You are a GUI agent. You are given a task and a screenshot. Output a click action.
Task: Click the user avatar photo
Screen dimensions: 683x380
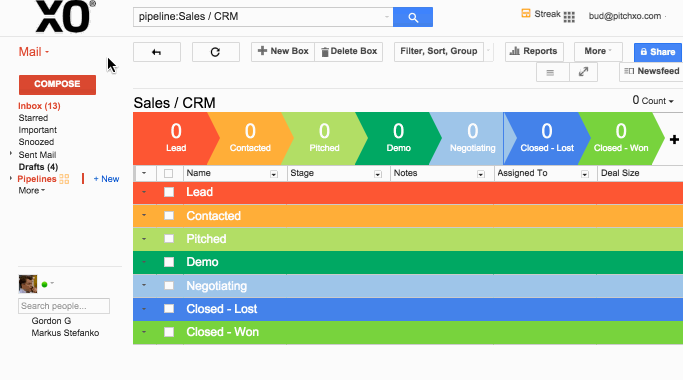(27, 284)
